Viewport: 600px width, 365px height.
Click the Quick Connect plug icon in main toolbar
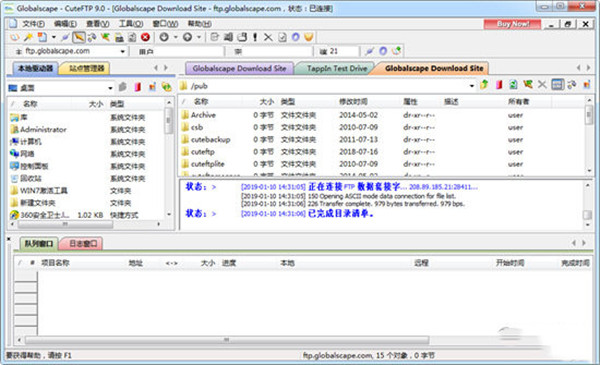tap(65, 37)
